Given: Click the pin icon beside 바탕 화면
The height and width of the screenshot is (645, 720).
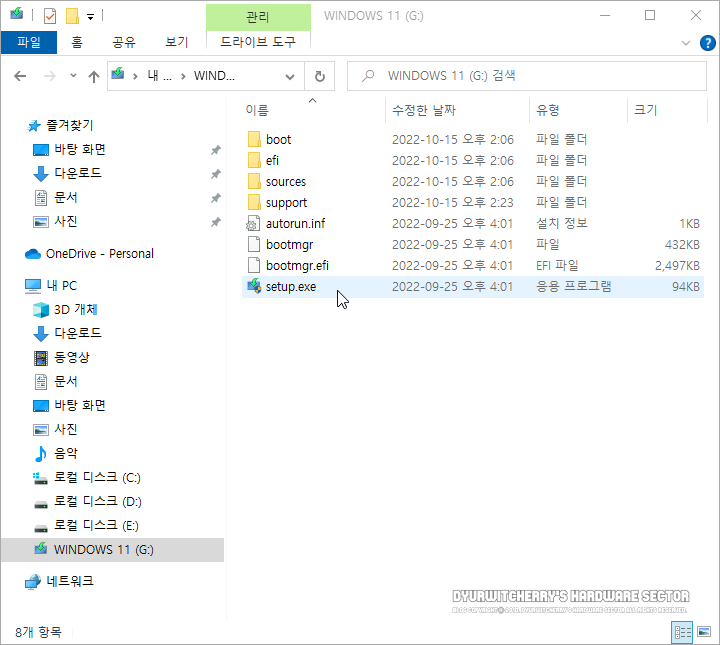Looking at the screenshot, I should click(x=215, y=150).
